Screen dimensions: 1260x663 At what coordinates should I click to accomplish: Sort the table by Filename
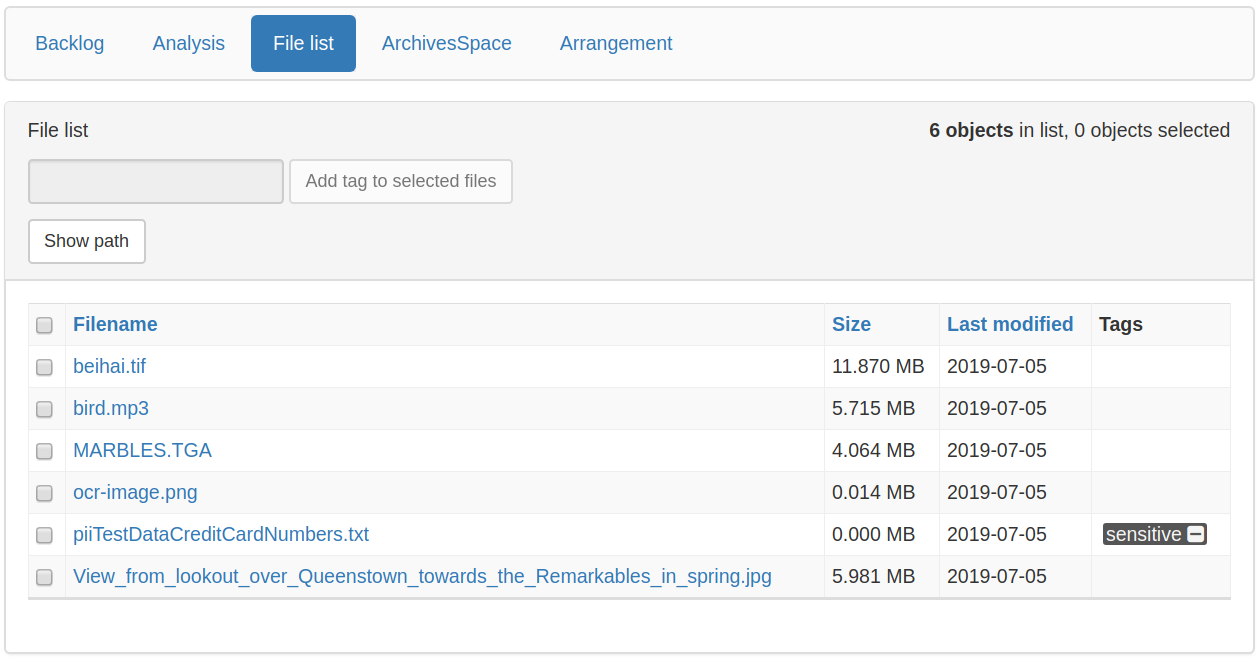(x=115, y=324)
